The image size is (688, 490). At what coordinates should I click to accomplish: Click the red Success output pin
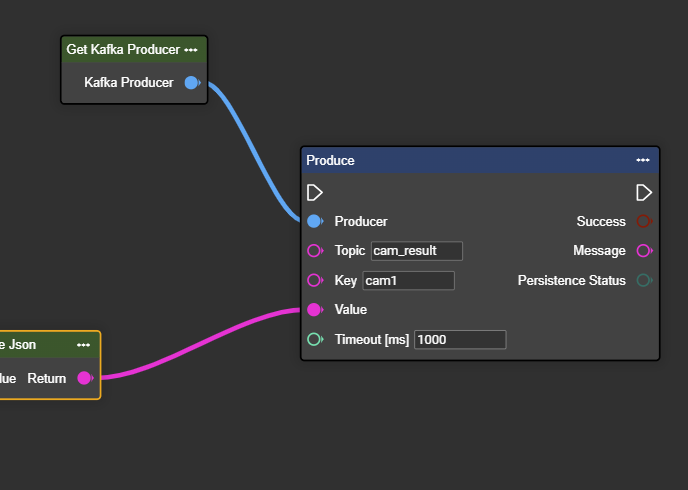point(644,221)
